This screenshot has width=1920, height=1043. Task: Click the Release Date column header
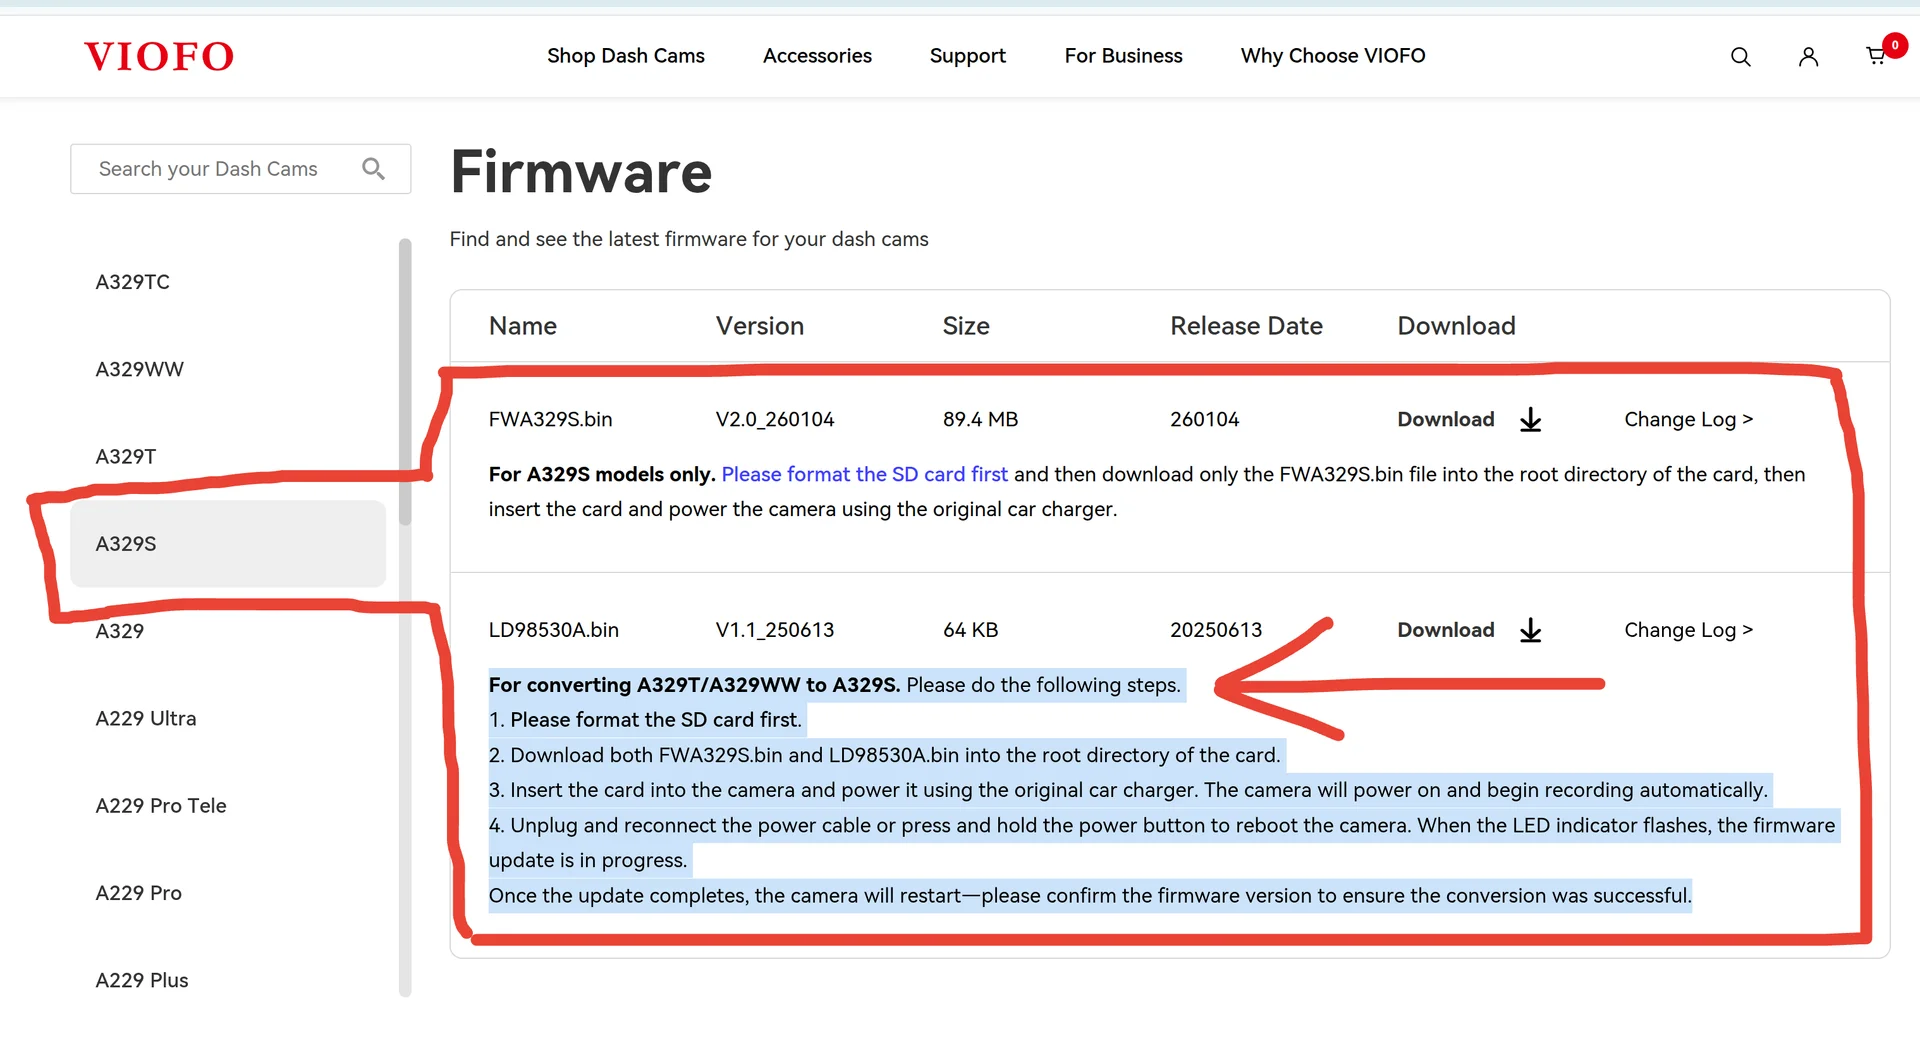[x=1247, y=326]
